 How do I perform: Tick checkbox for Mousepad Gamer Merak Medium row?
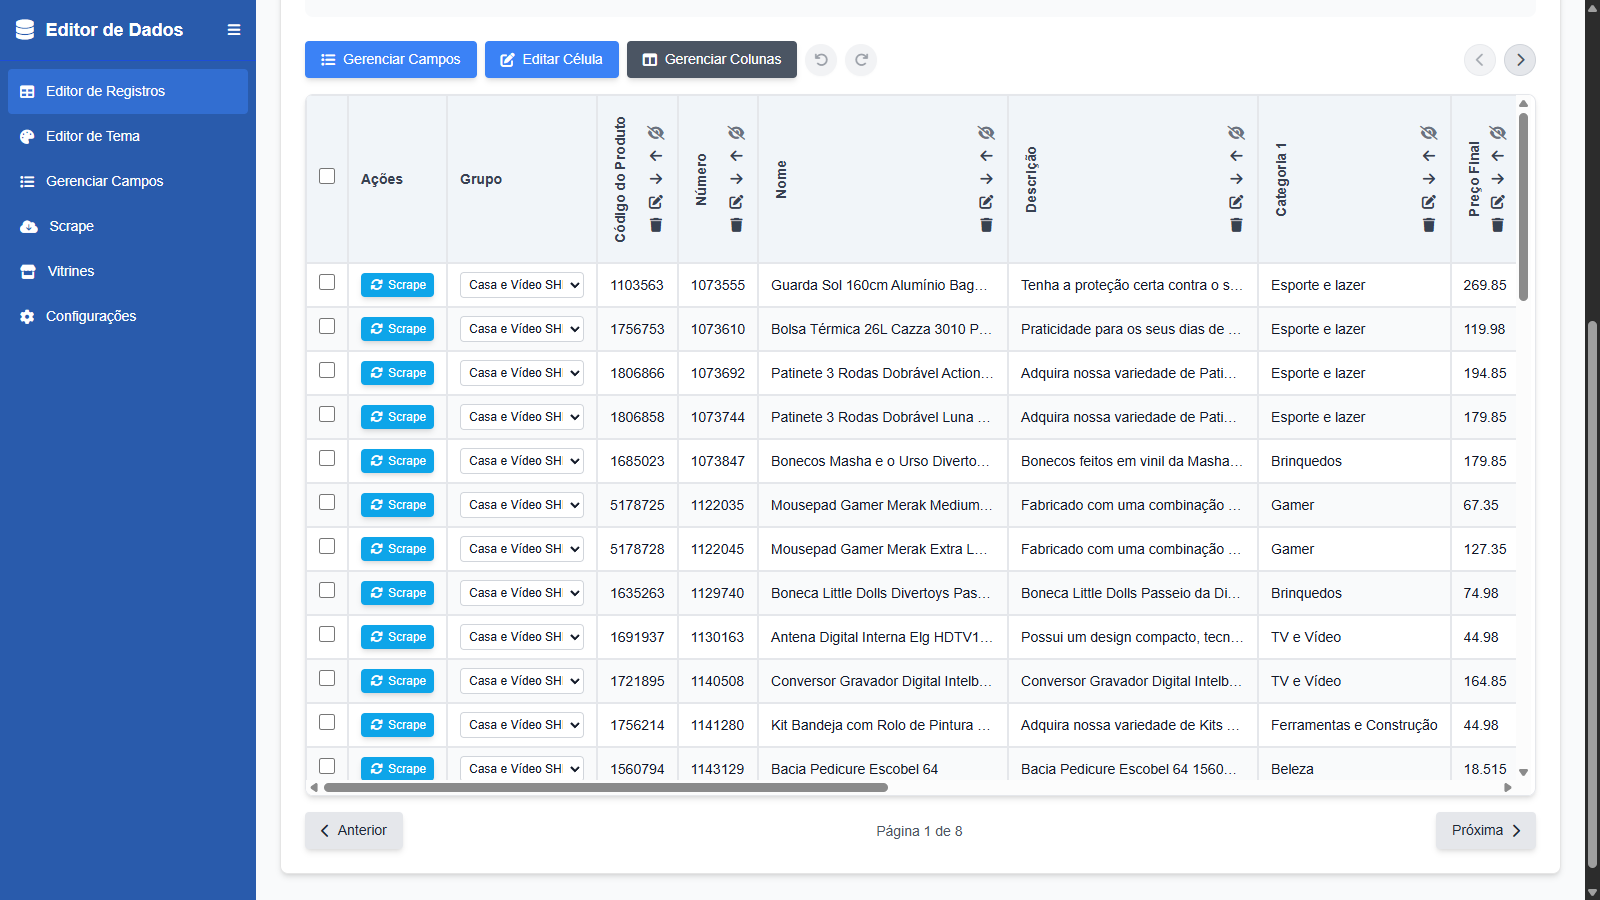click(327, 503)
